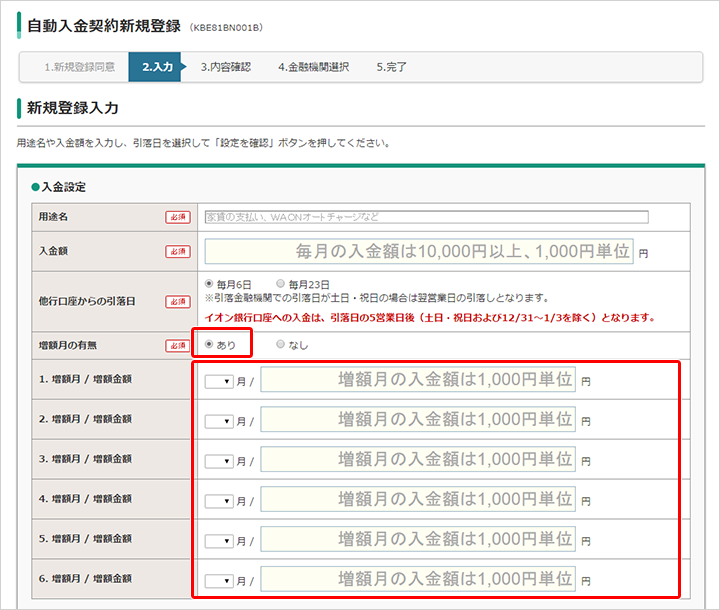Click the 入金額 amount input field

point(419,250)
